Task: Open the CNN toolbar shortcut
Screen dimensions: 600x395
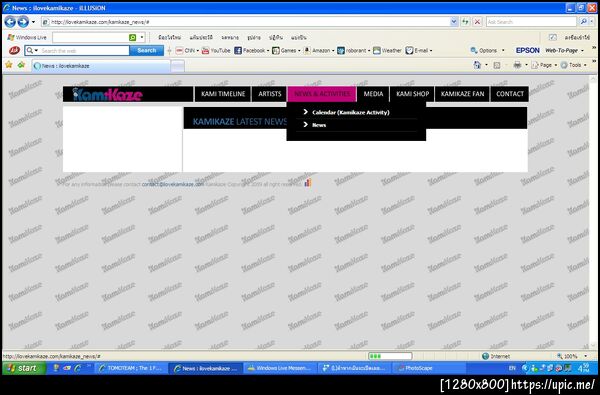Action: pyautogui.click(x=187, y=51)
